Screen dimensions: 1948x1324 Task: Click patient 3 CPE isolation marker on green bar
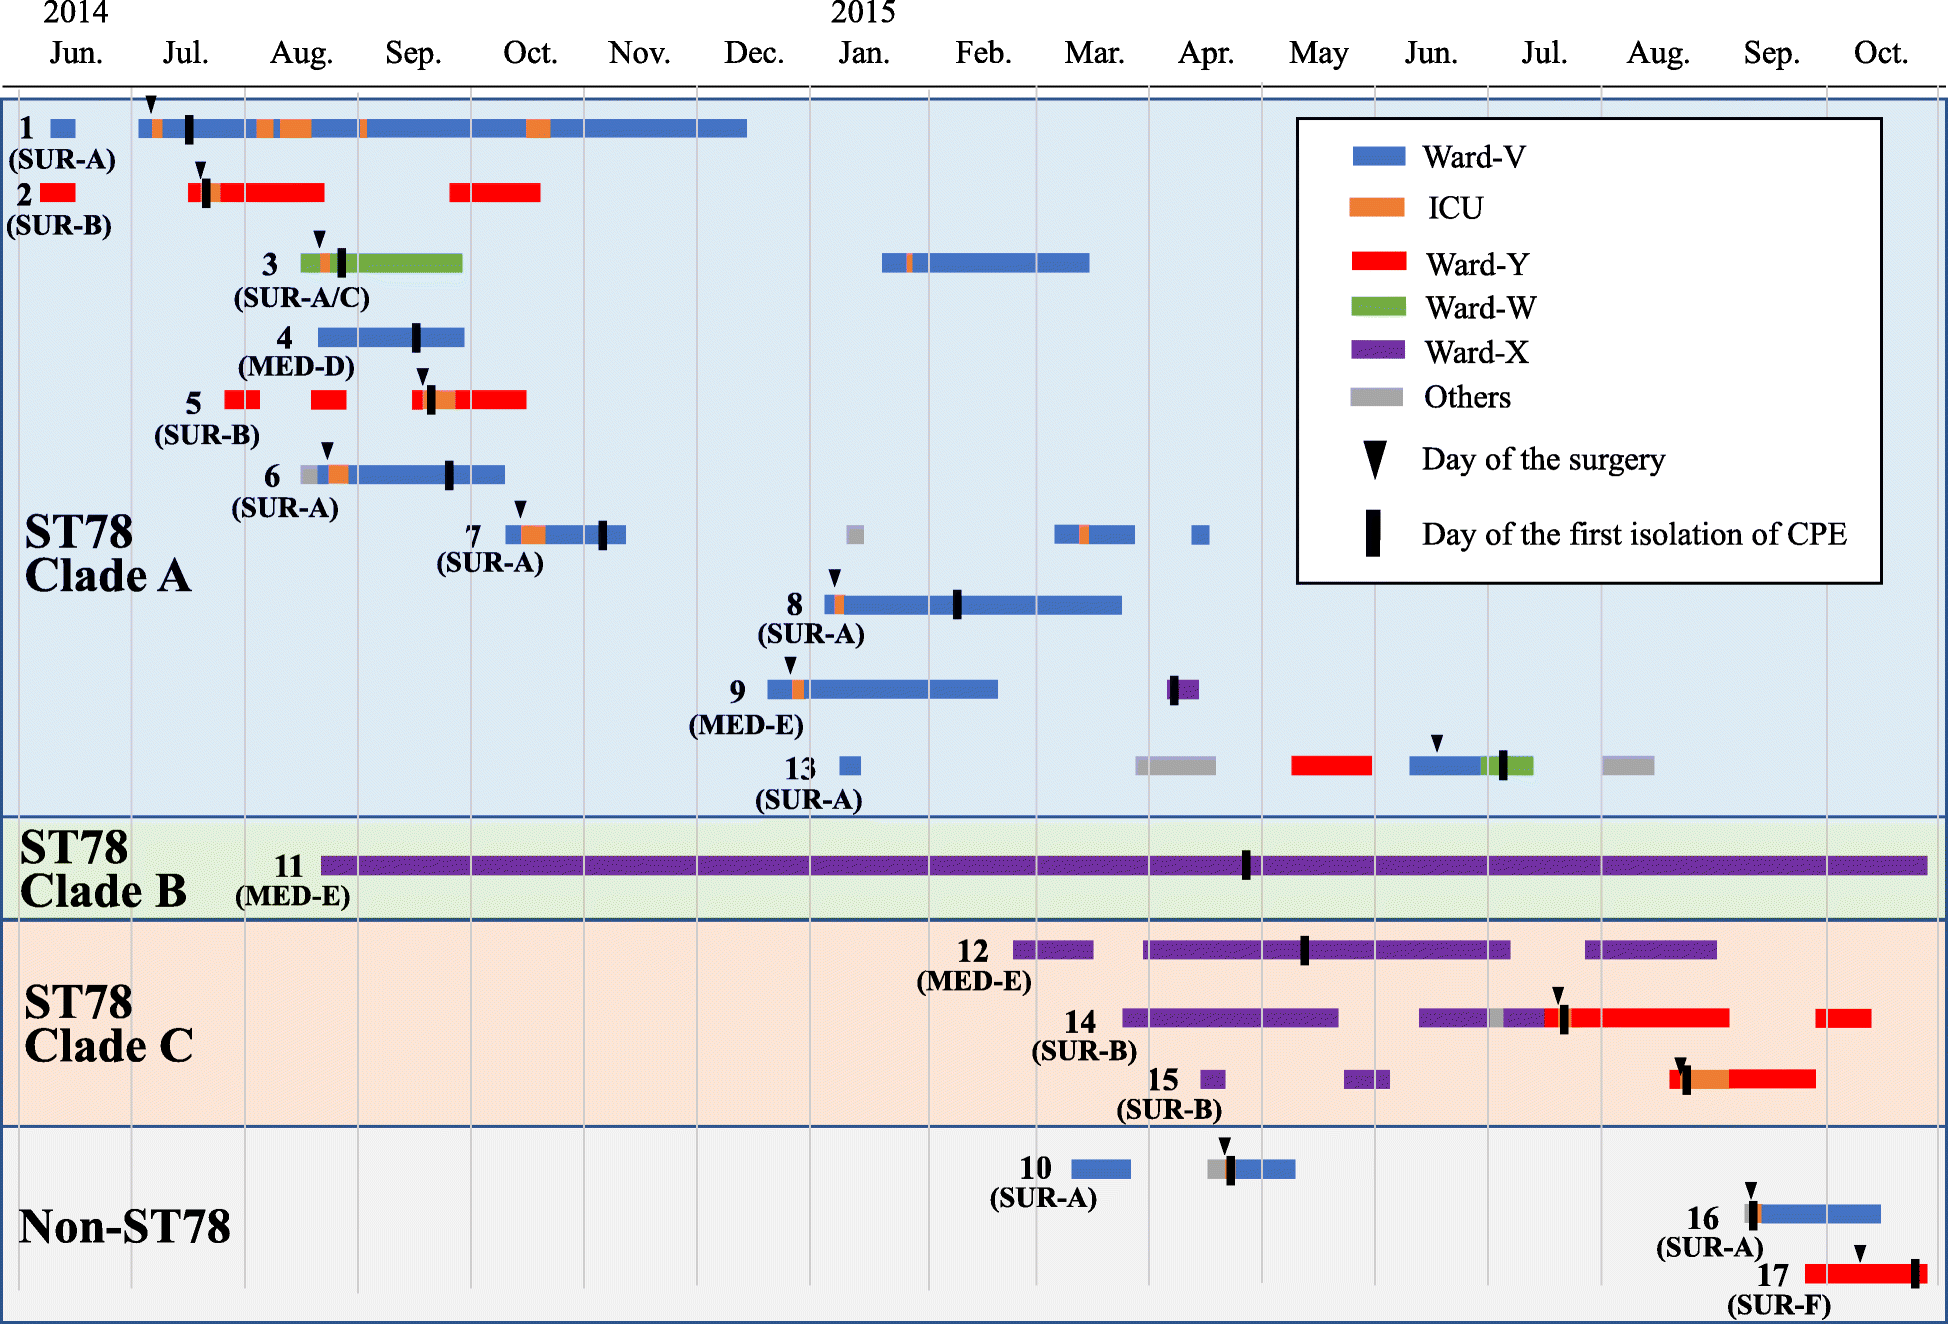[342, 263]
